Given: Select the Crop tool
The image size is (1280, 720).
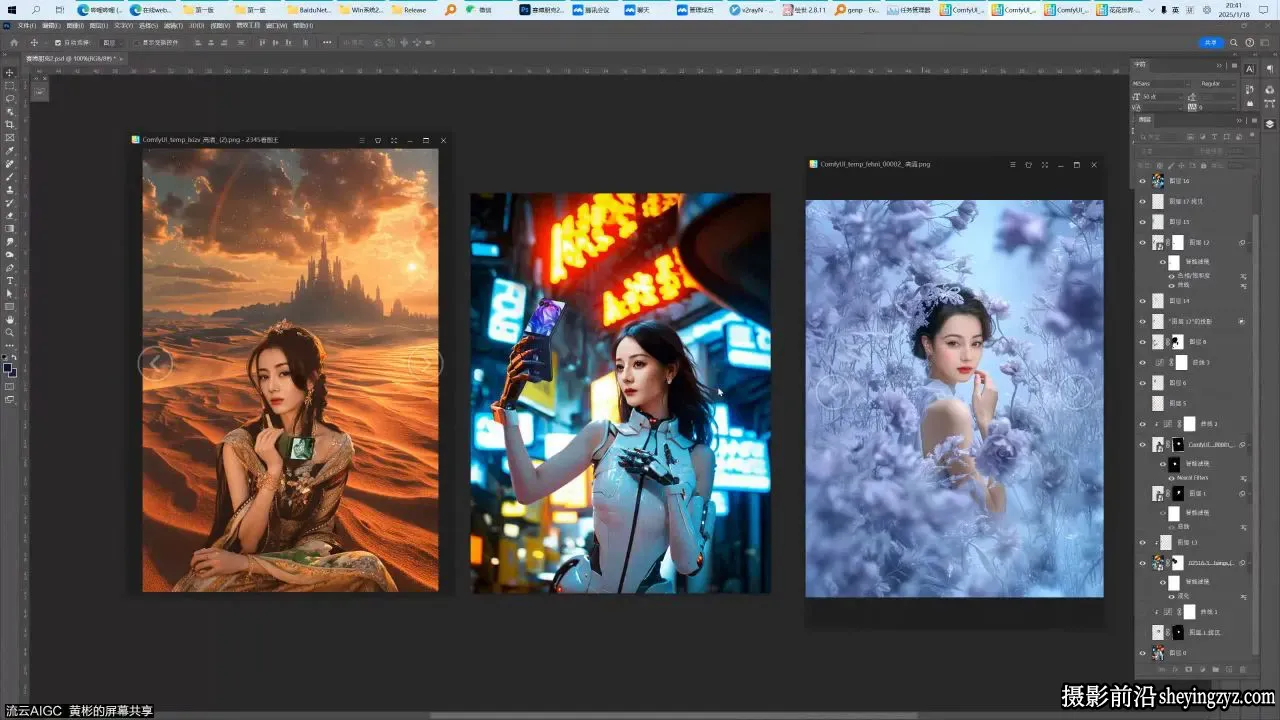Looking at the screenshot, I should point(10,124).
